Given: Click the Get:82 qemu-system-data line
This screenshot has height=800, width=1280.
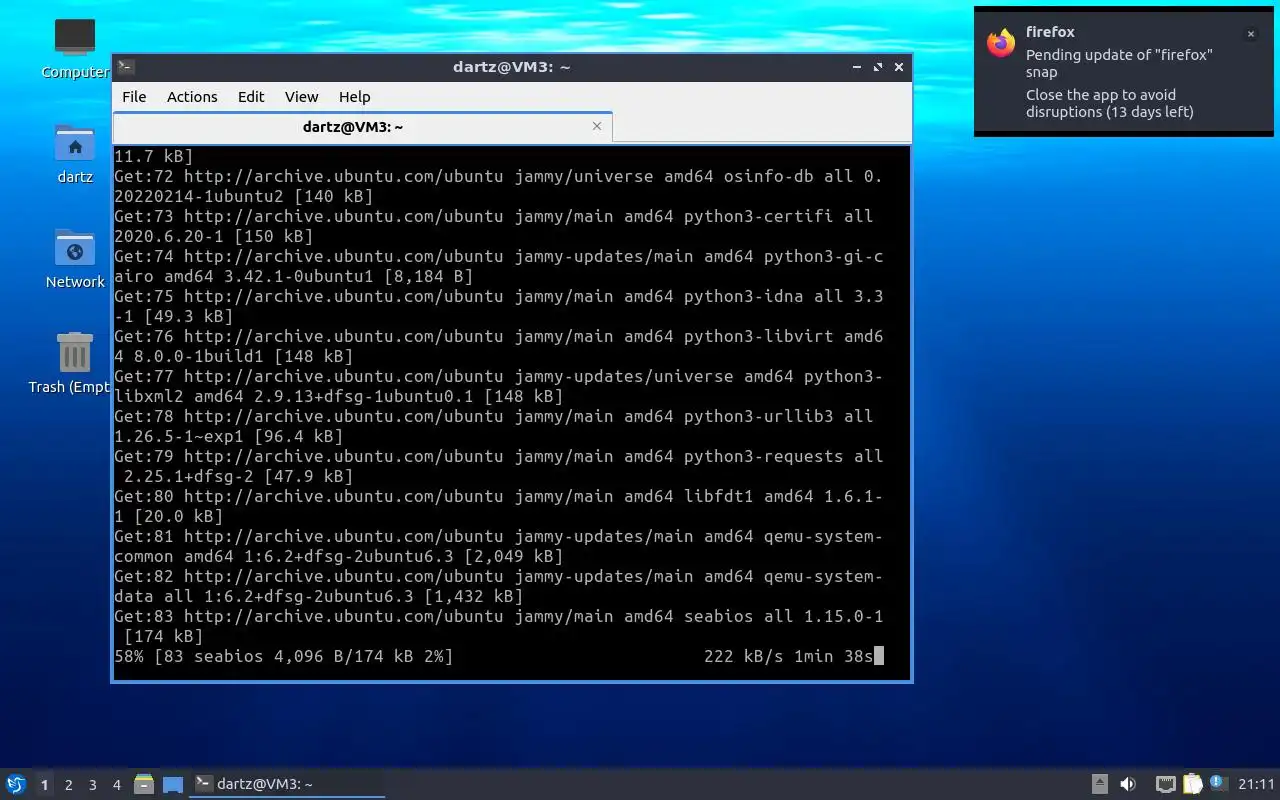Looking at the screenshot, I should (498, 586).
